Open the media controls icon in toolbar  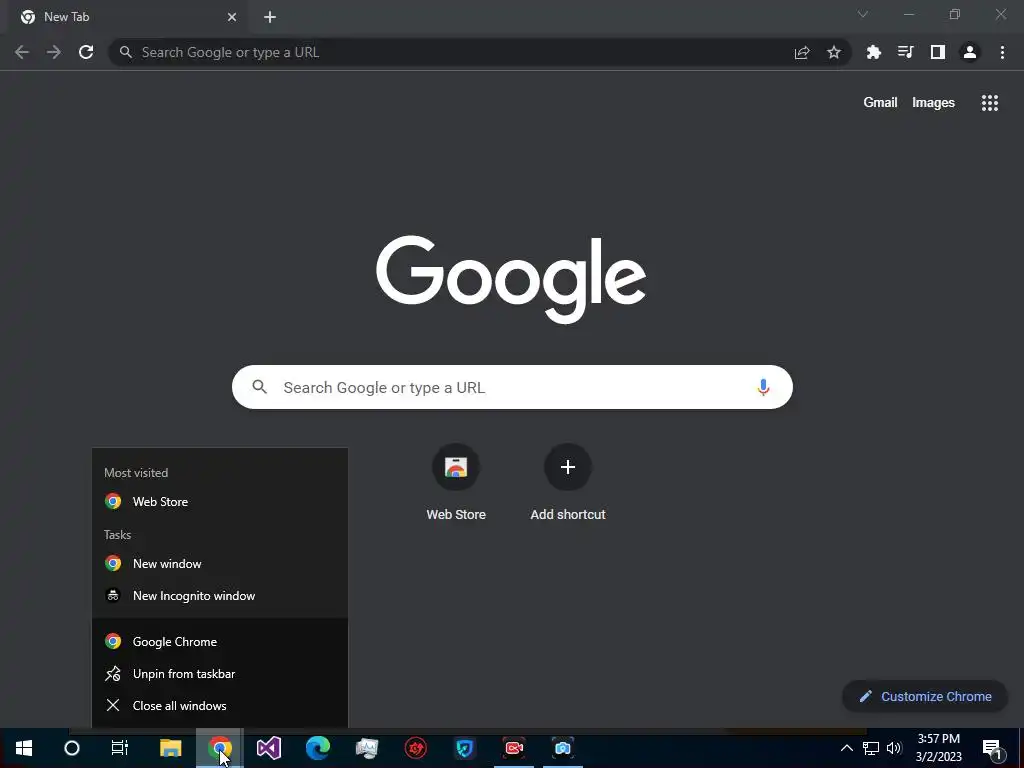click(x=905, y=52)
